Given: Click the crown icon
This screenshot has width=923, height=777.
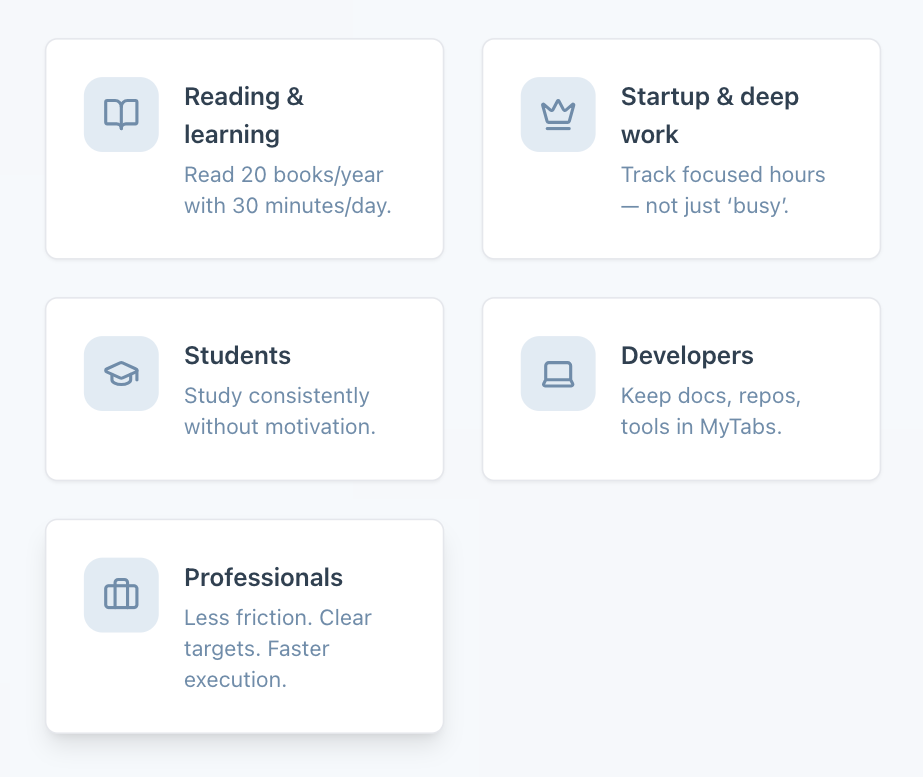Looking at the screenshot, I should (558, 114).
